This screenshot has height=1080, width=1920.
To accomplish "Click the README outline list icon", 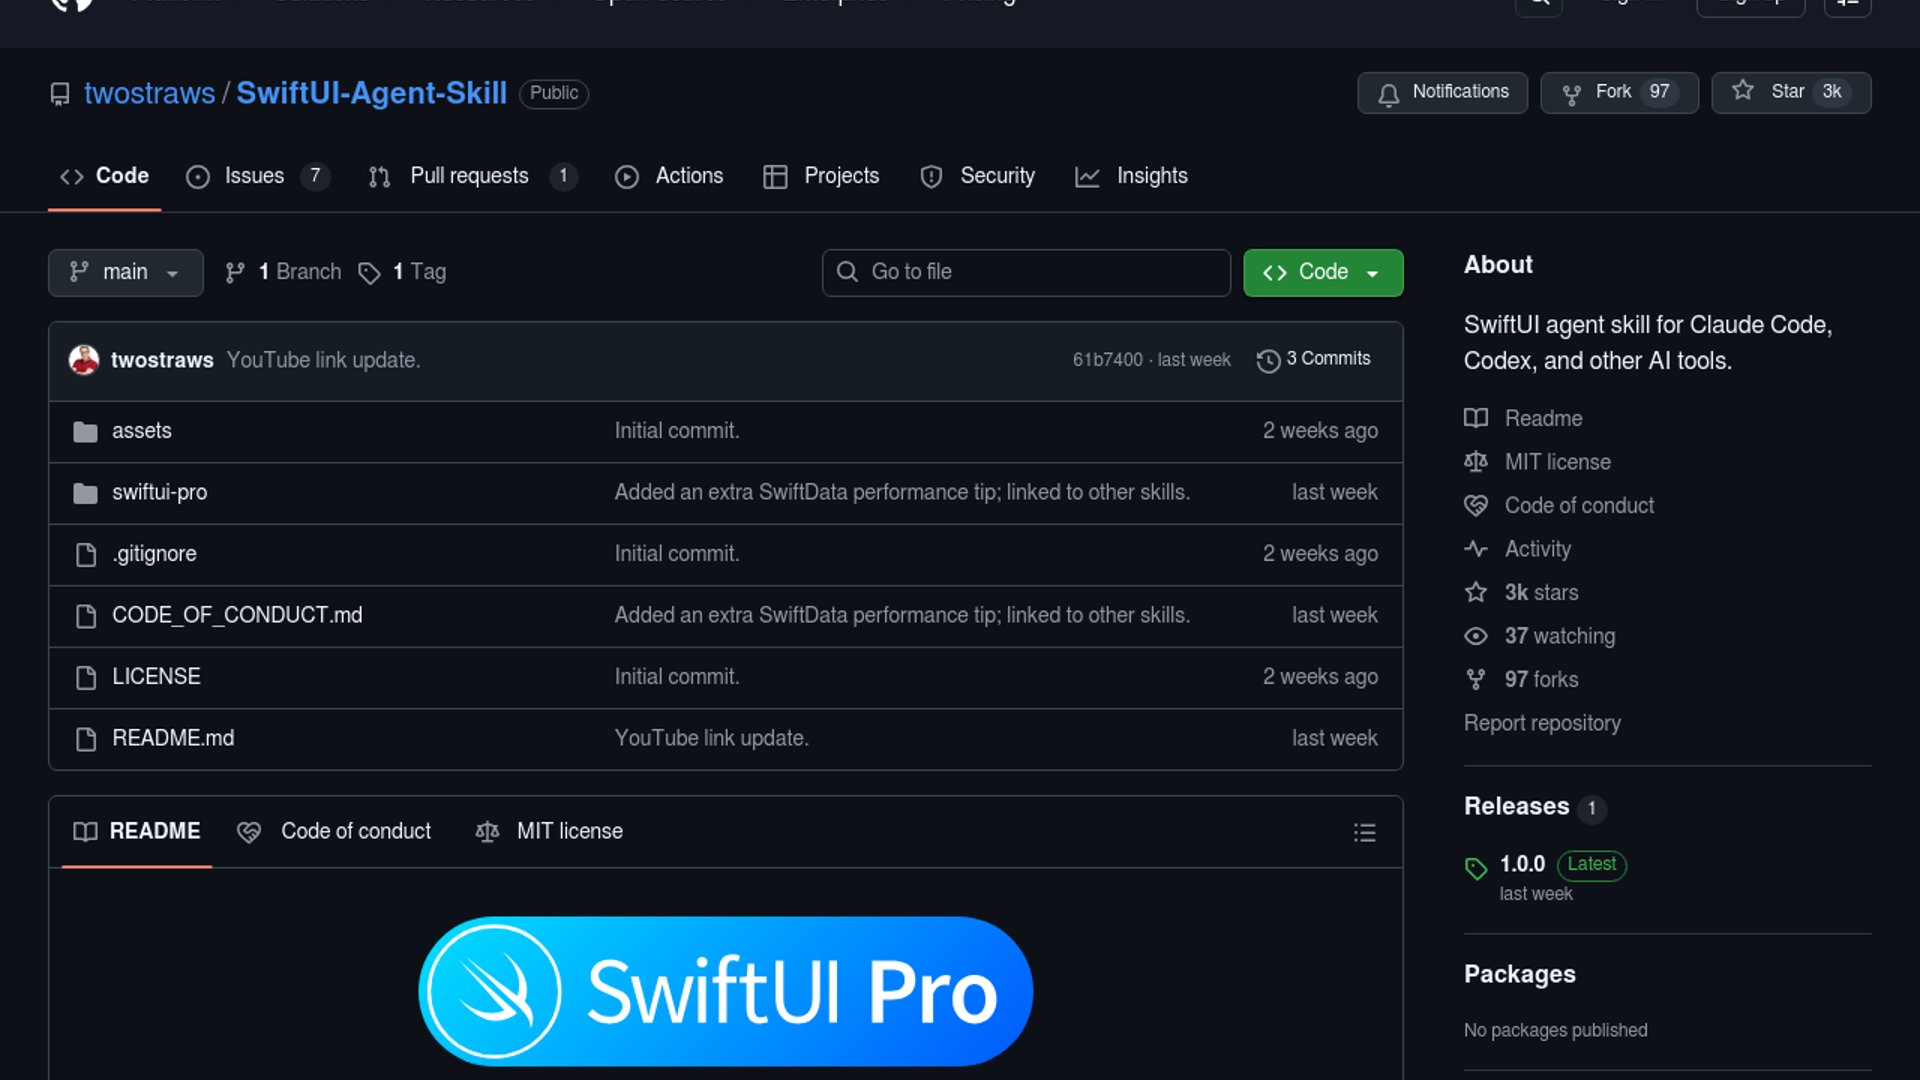I will pyautogui.click(x=1364, y=833).
